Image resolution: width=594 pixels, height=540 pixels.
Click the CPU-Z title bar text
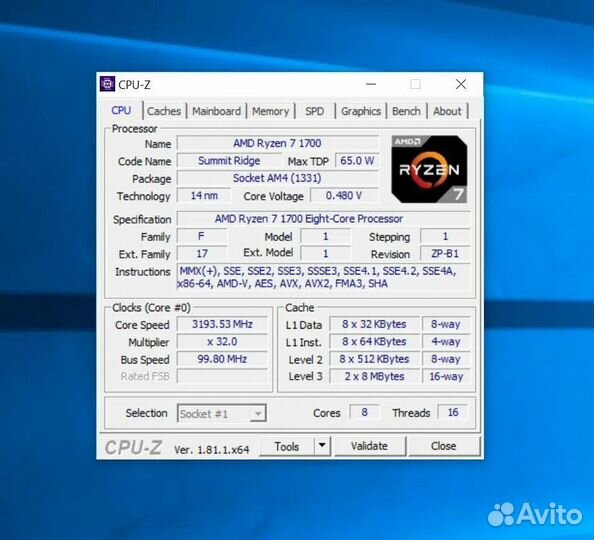pos(134,85)
